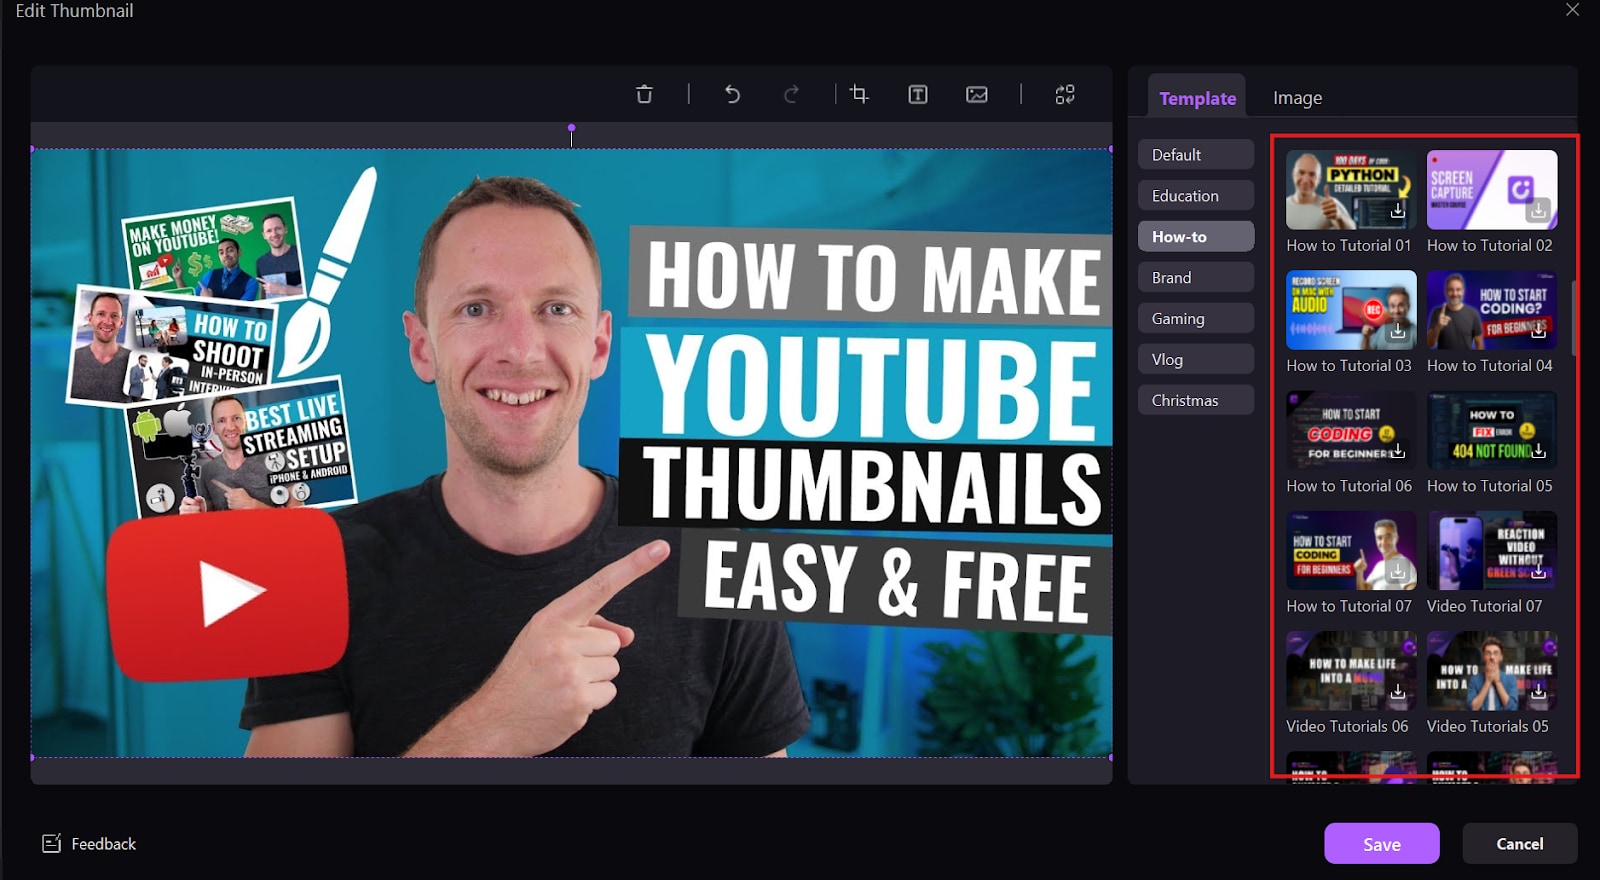Click the rotation handle above the canvas
This screenshot has width=1600, height=880.
click(571, 128)
